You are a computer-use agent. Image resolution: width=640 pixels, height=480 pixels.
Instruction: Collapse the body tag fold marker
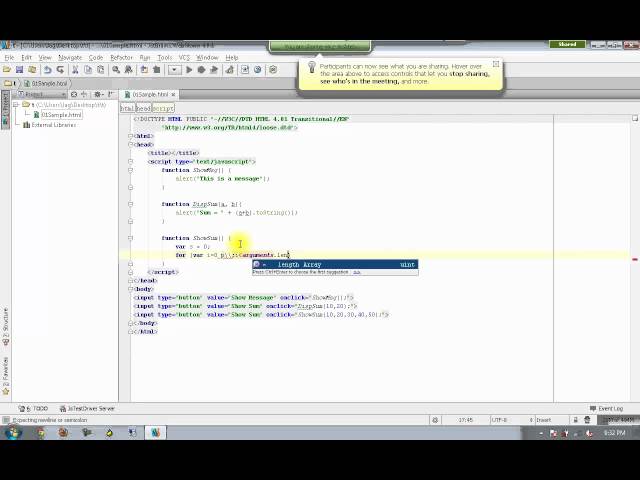pos(131,289)
